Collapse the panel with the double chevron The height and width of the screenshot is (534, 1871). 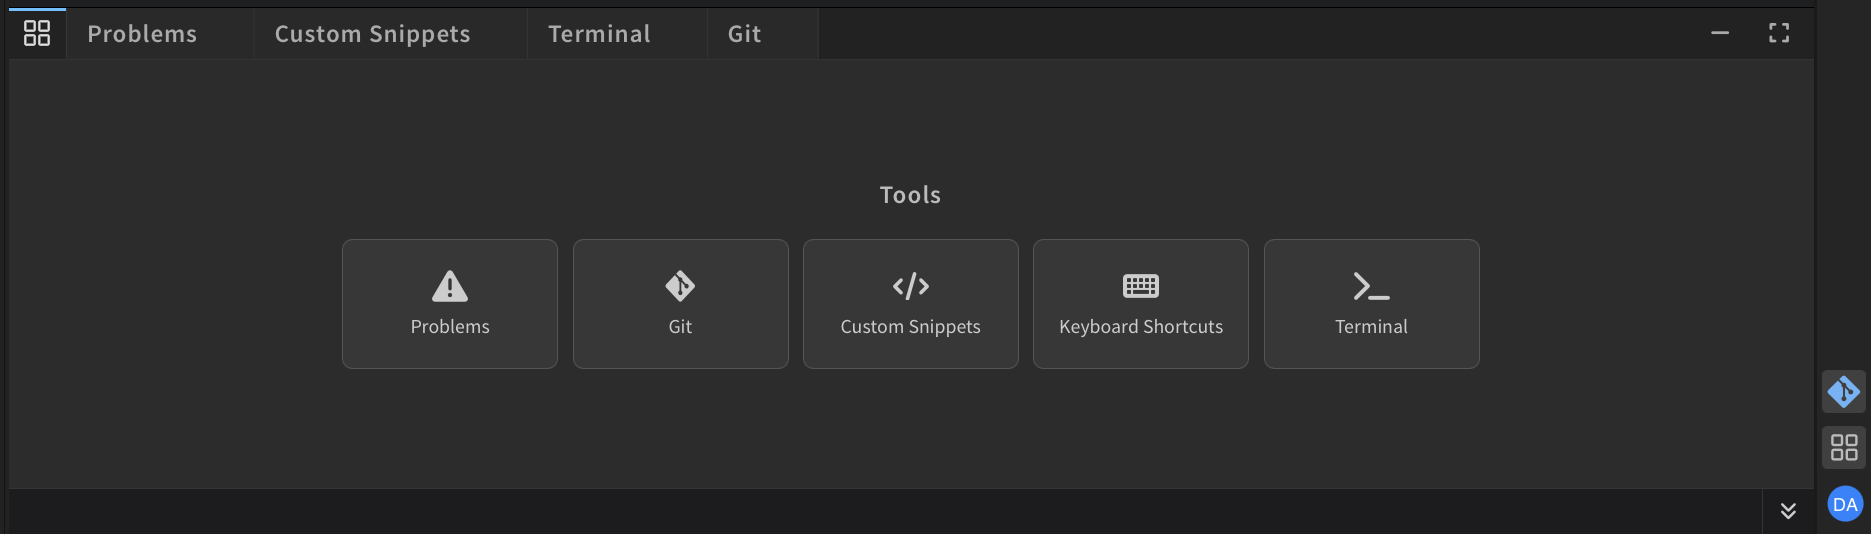1788,511
